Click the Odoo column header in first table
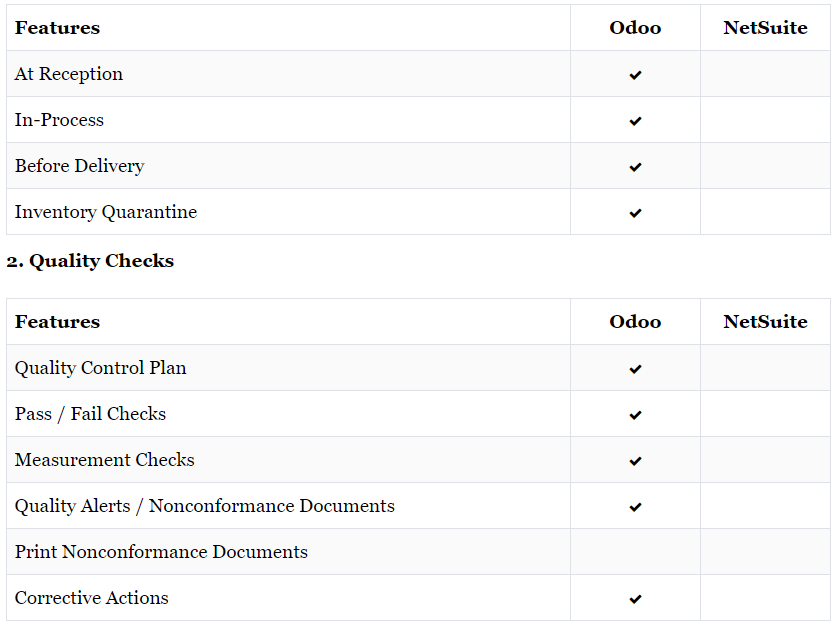This screenshot has width=837, height=625. [x=635, y=28]
